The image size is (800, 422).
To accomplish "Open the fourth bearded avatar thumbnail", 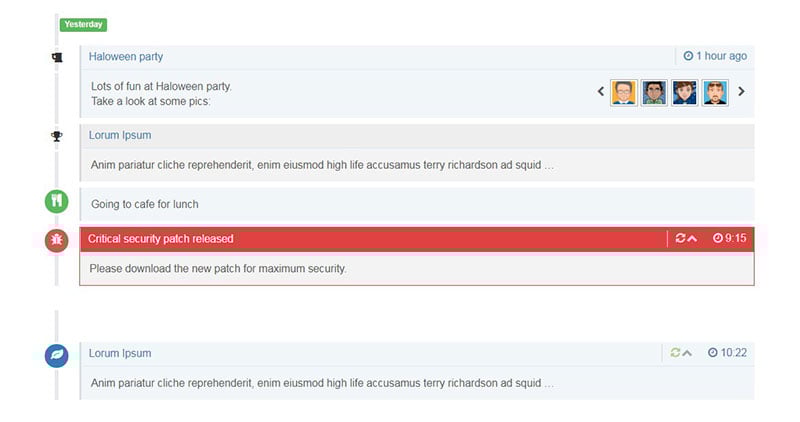I will [715, 93].
